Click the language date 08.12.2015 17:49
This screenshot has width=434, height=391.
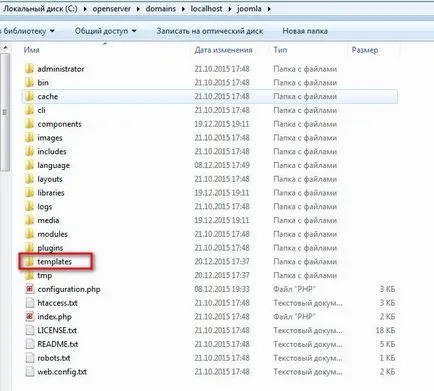(222, 165)
